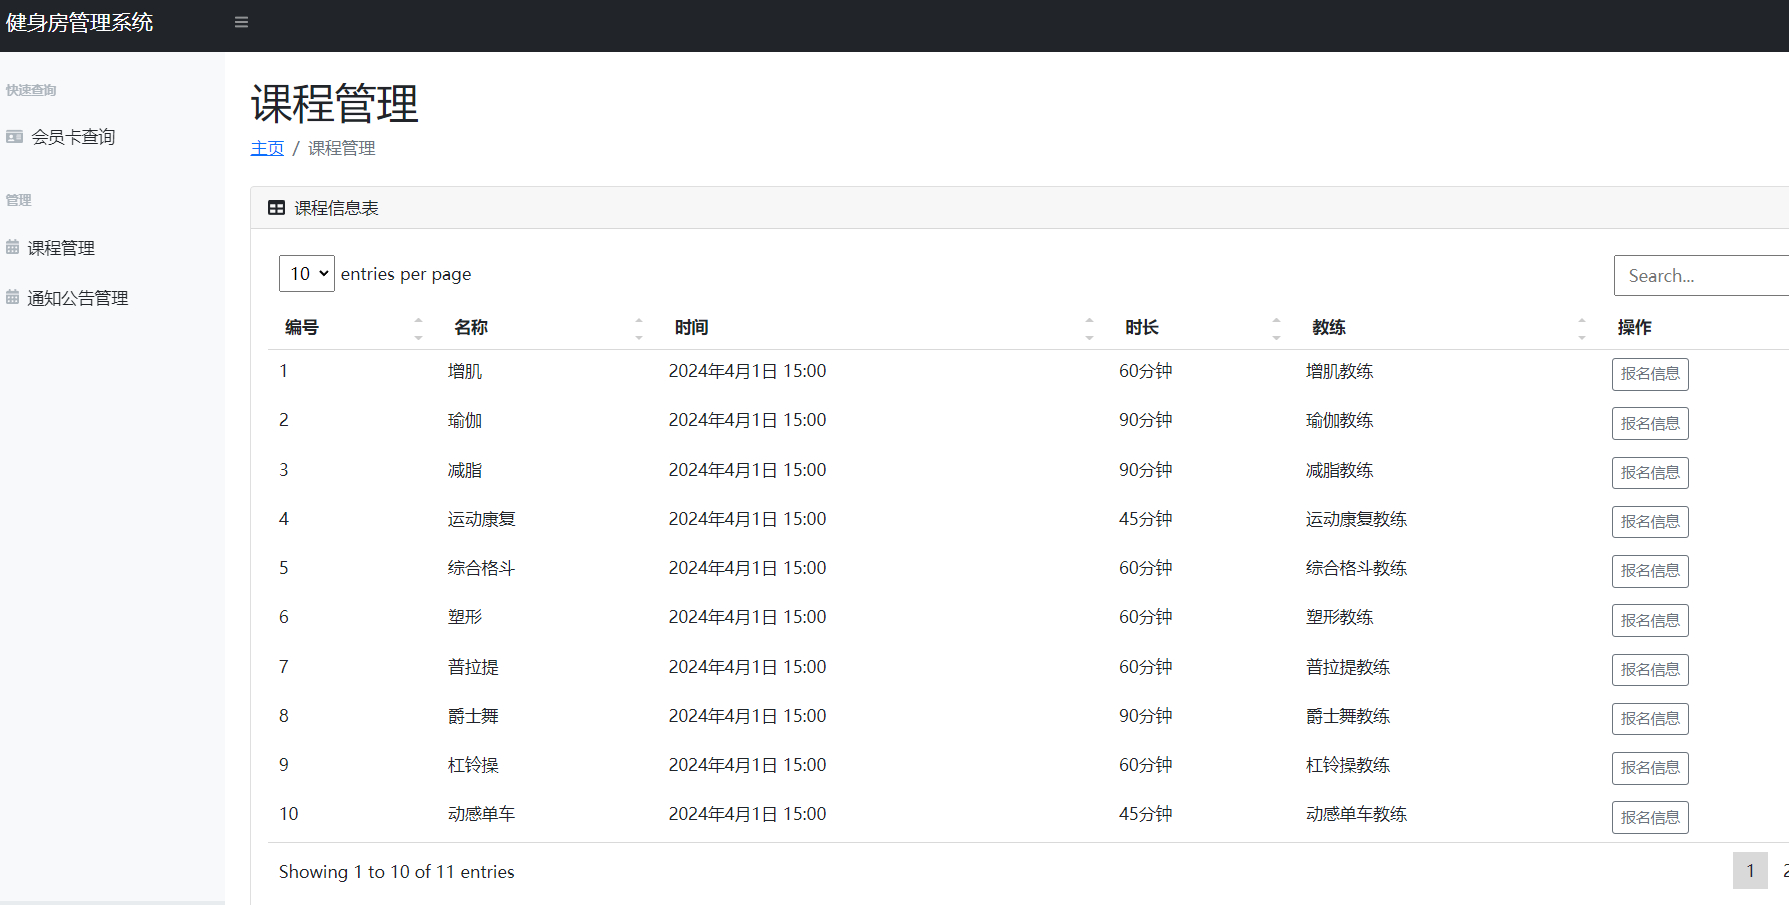The height and width of the screenshot is (905, 1789).
Task: Click the 课程信息表 panel title
Action: point(336,208)
